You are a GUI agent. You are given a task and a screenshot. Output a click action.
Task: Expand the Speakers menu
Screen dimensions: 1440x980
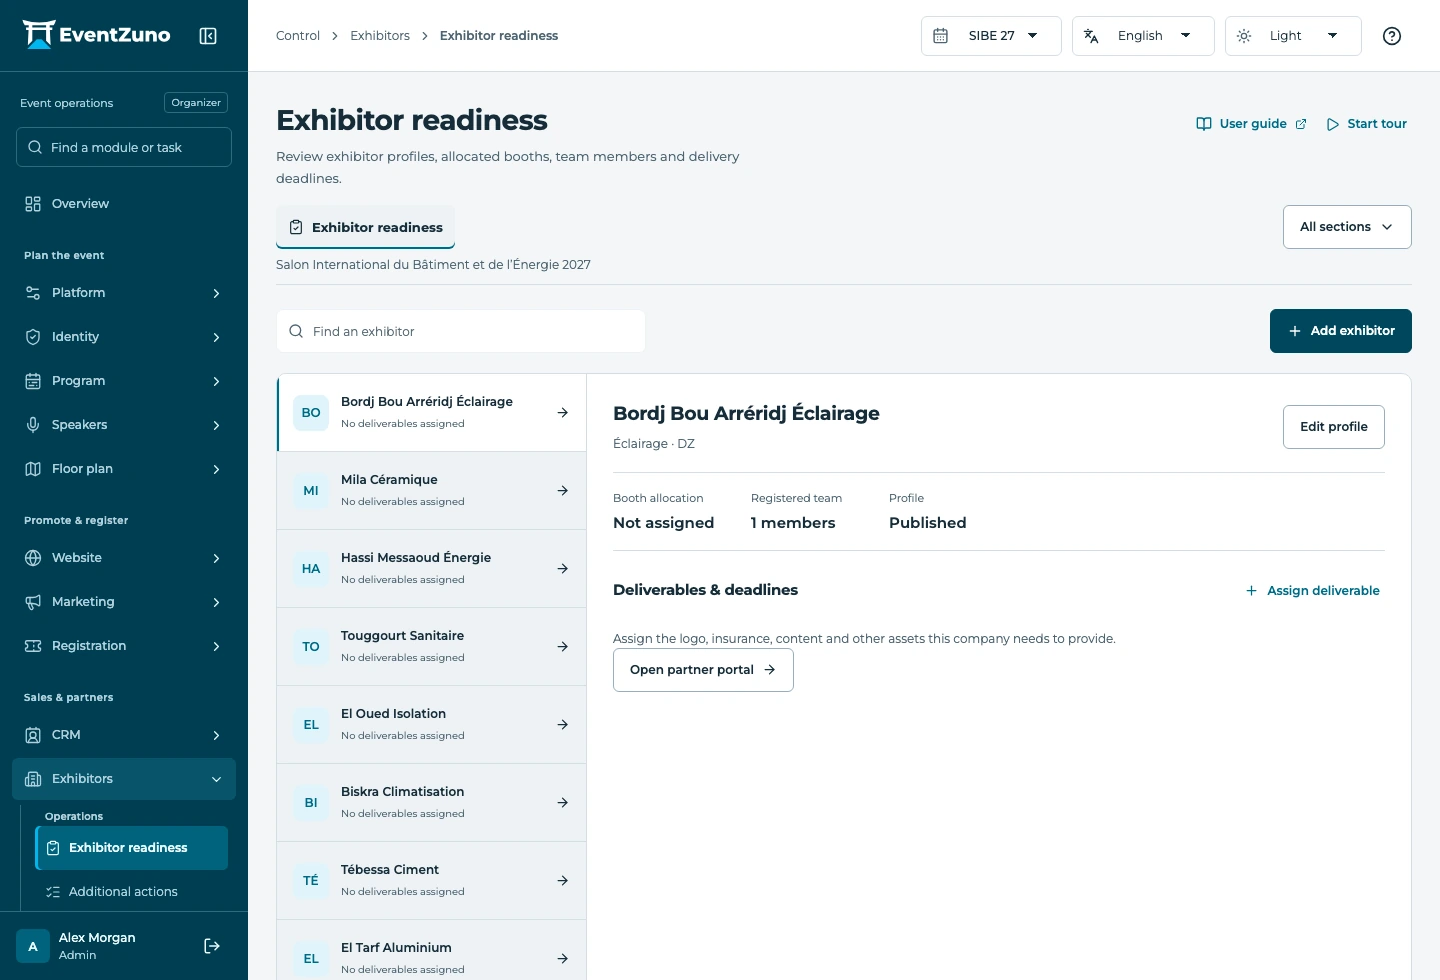click(124, 425)
